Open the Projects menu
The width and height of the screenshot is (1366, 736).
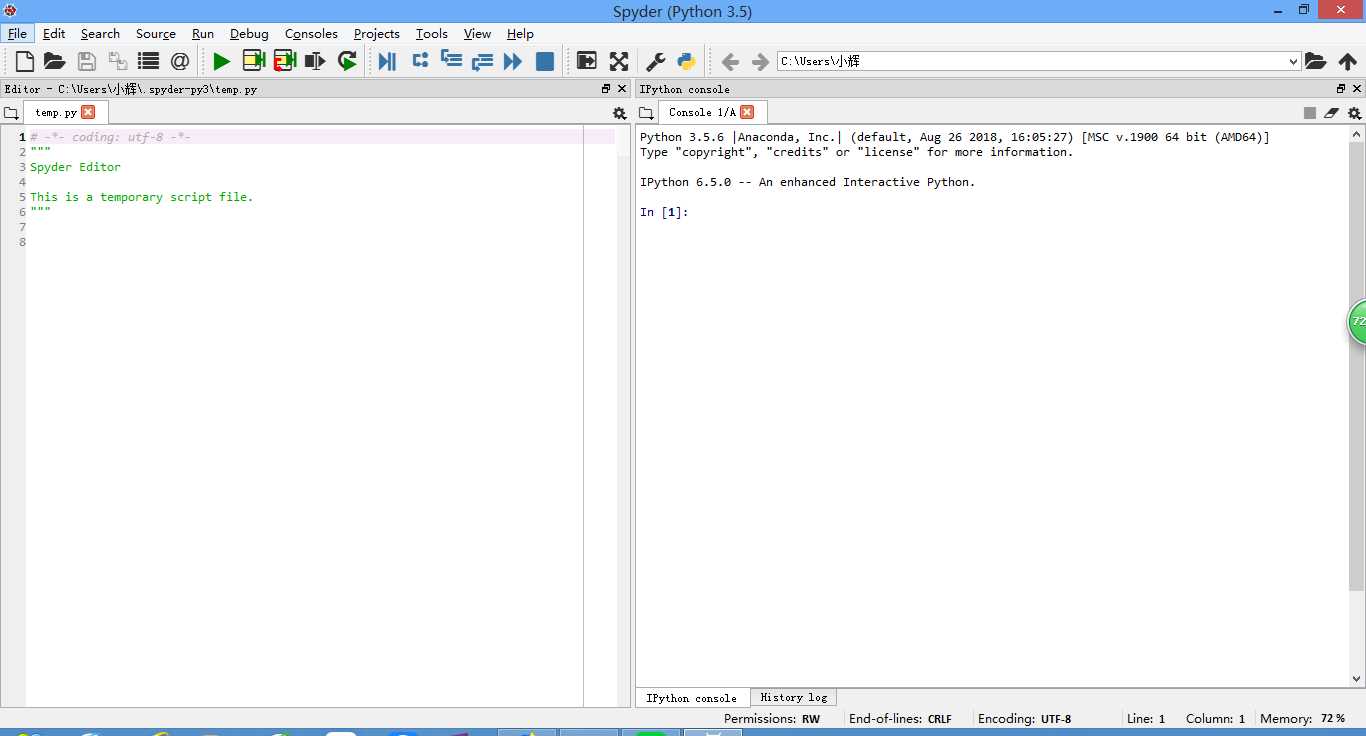point(377,33)
